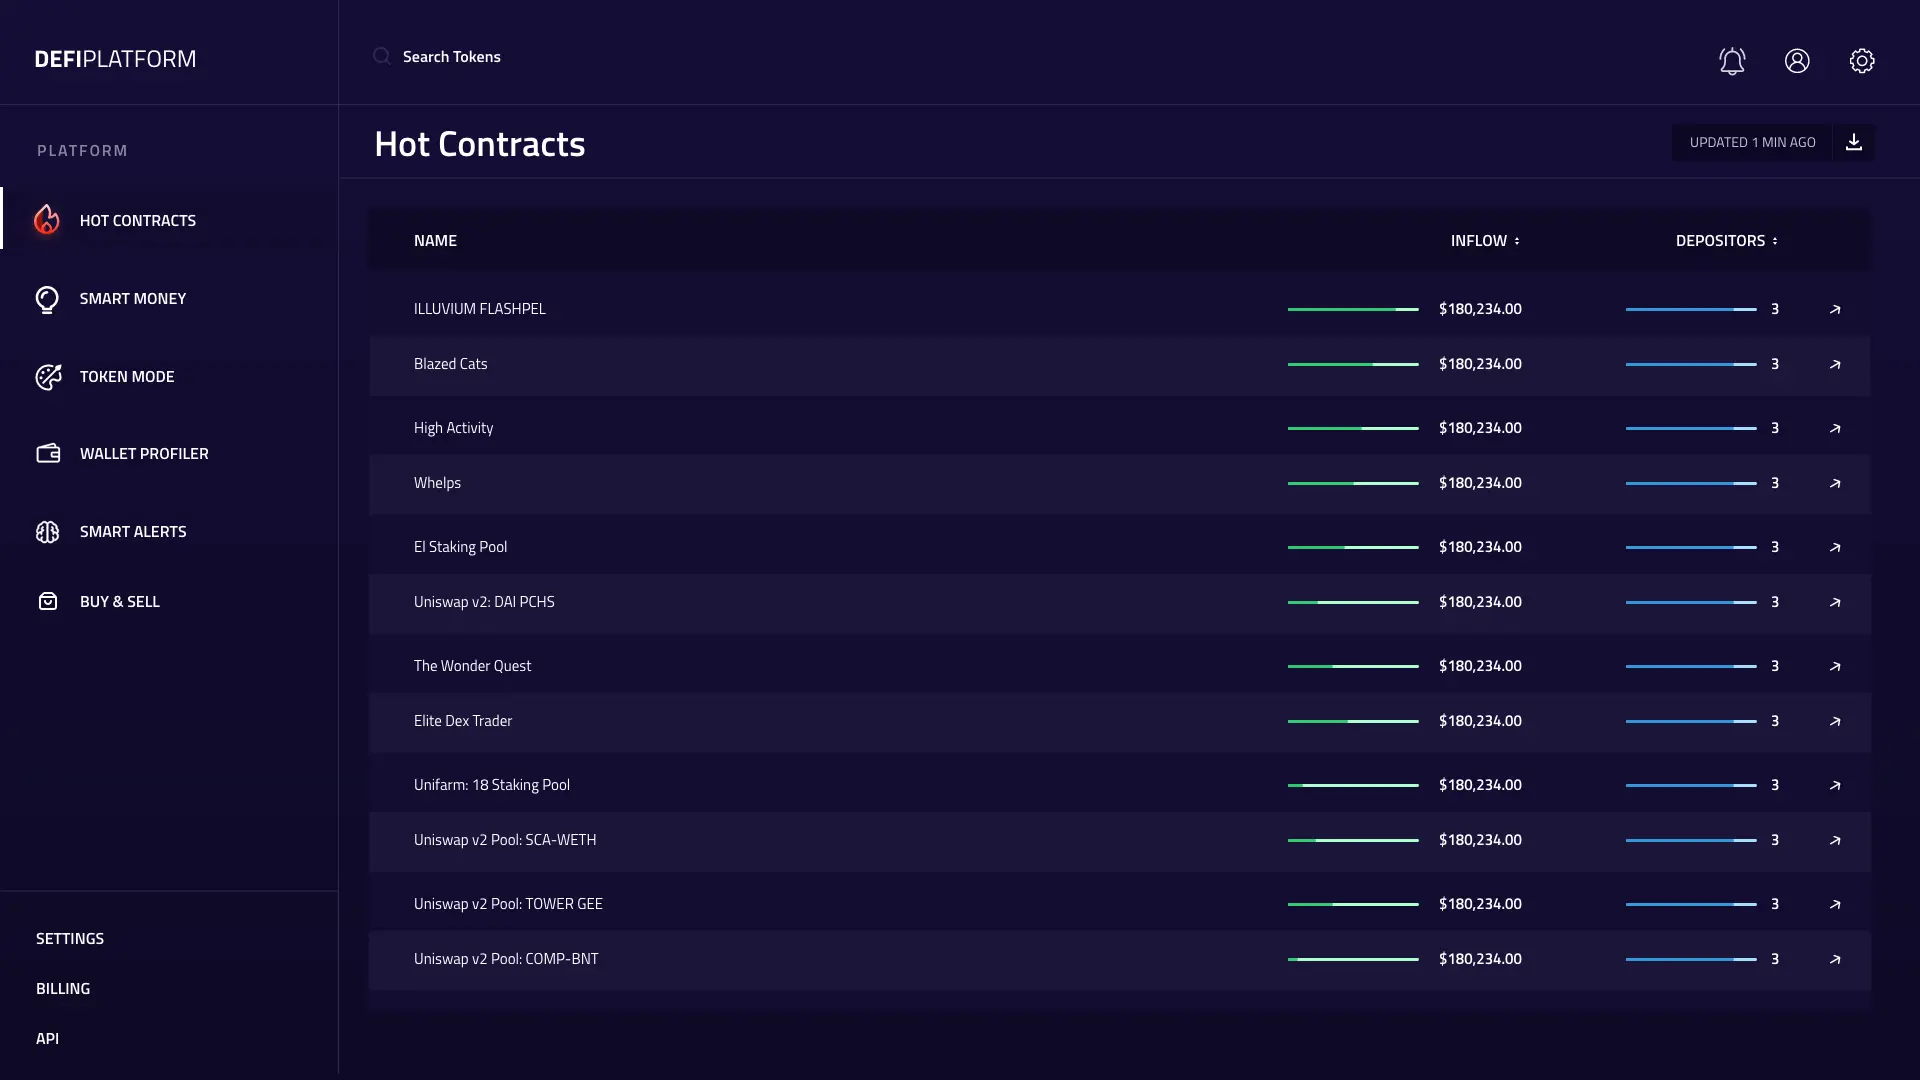
Task: Open the Billing link in sidebar
Action: [63, 988]
